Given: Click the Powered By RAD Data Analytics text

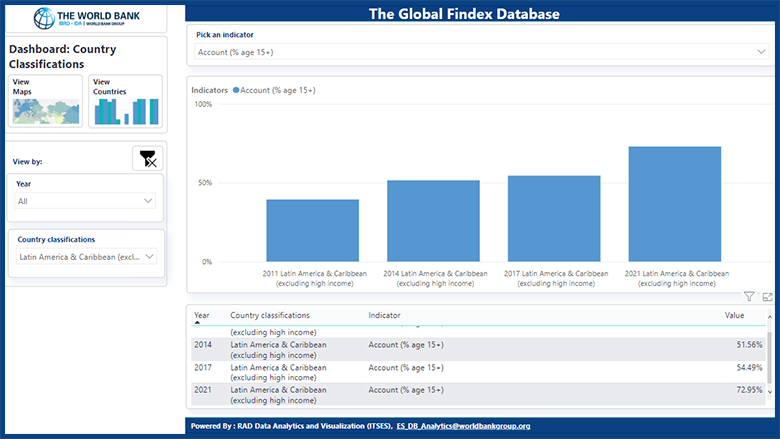Looking at the screenshot, I should [292, 426].
